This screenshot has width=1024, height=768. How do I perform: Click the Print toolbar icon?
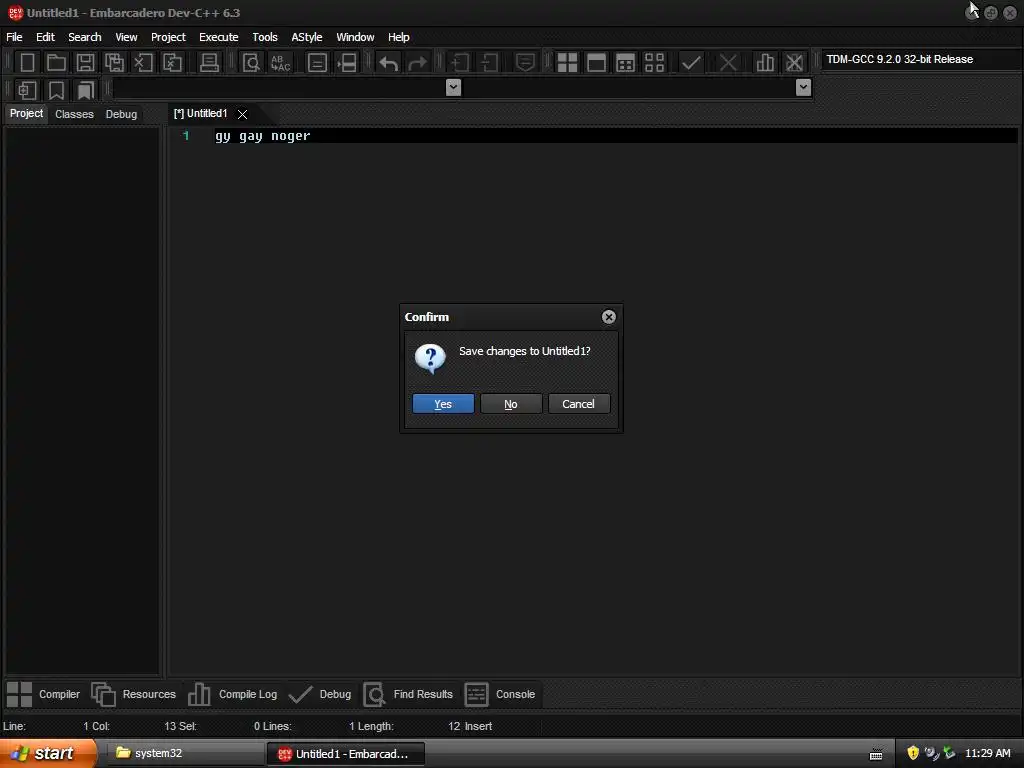[209, 63]
